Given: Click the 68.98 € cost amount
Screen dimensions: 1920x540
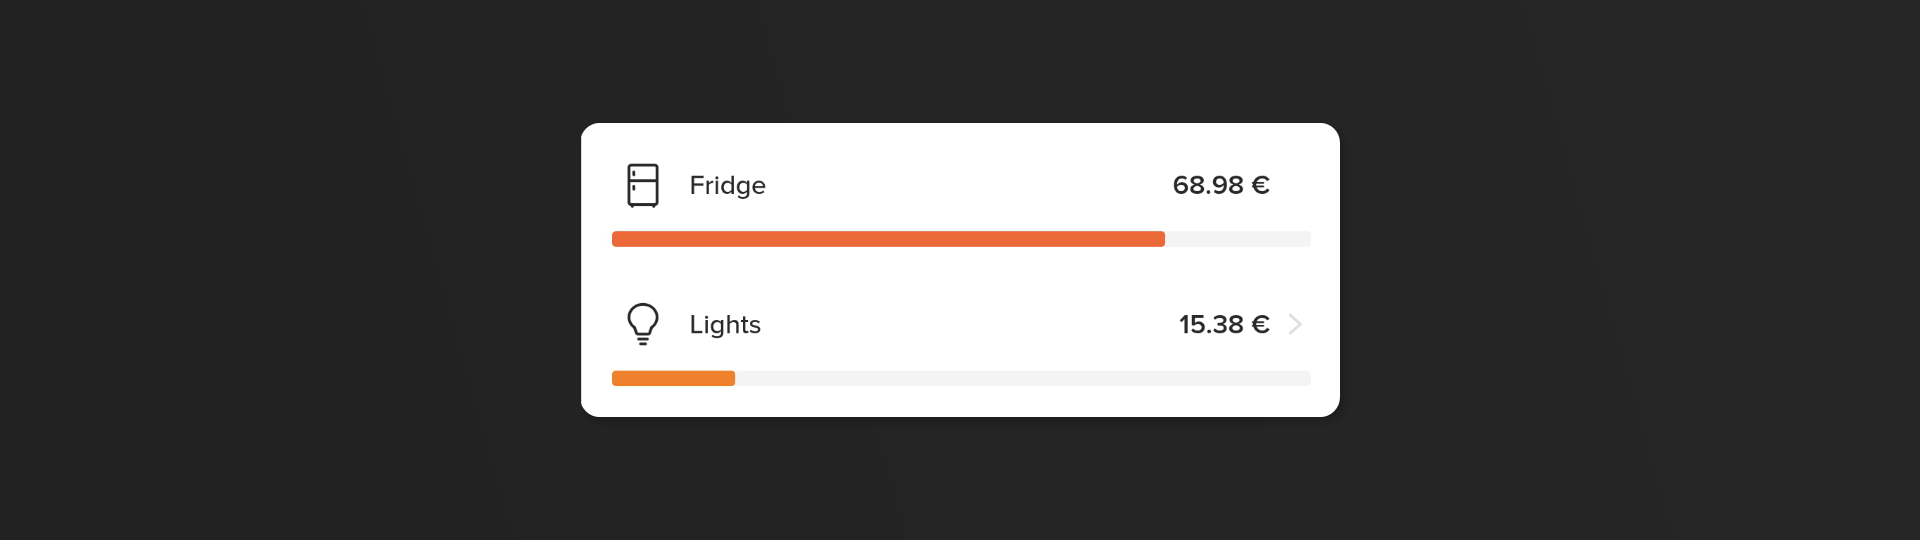Looking at the screenshot, I should 1221,185.
